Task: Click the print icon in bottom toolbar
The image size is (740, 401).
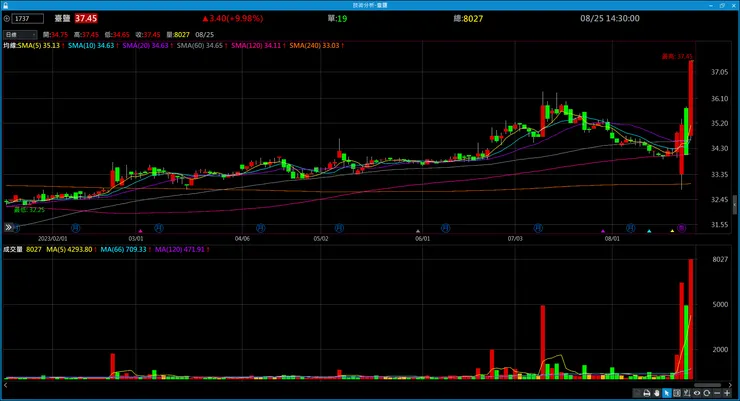Action: [647, 393]
